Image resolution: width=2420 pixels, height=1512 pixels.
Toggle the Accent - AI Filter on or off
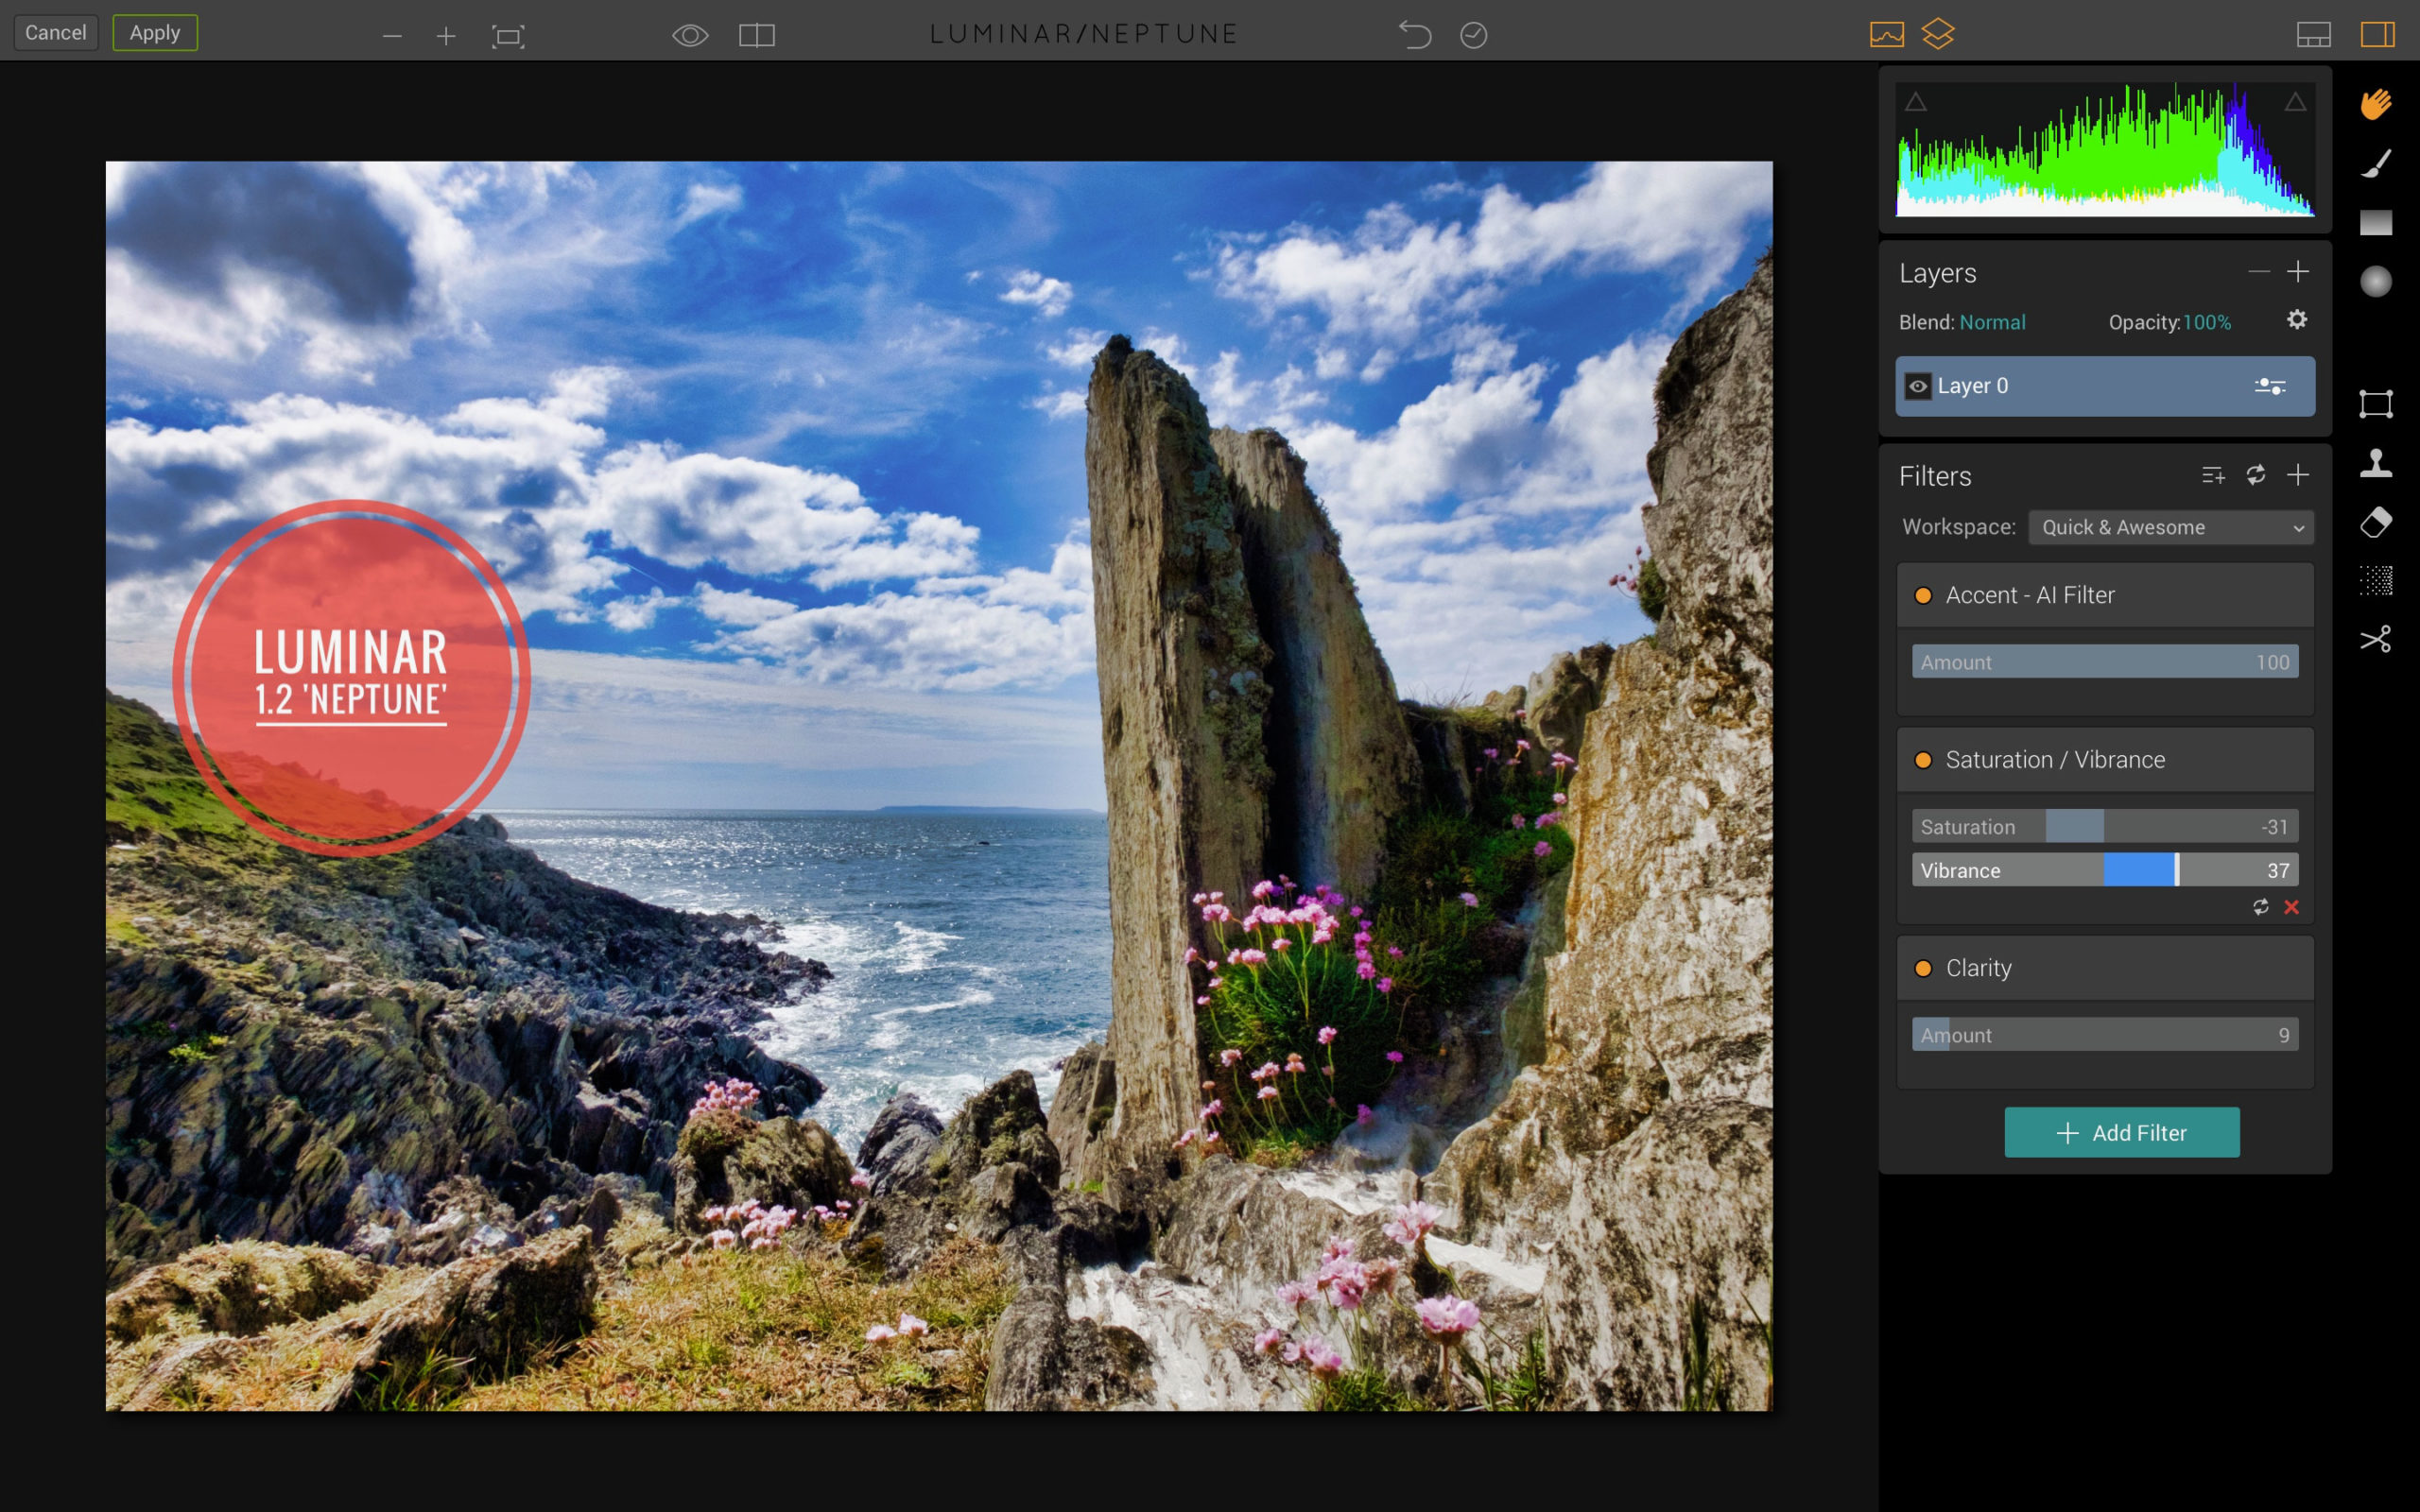1923,595
